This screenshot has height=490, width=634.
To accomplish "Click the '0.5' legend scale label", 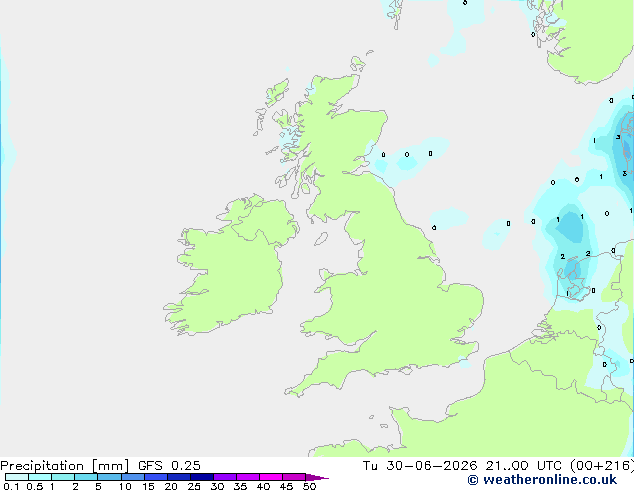I will click(x=35, y=486).
